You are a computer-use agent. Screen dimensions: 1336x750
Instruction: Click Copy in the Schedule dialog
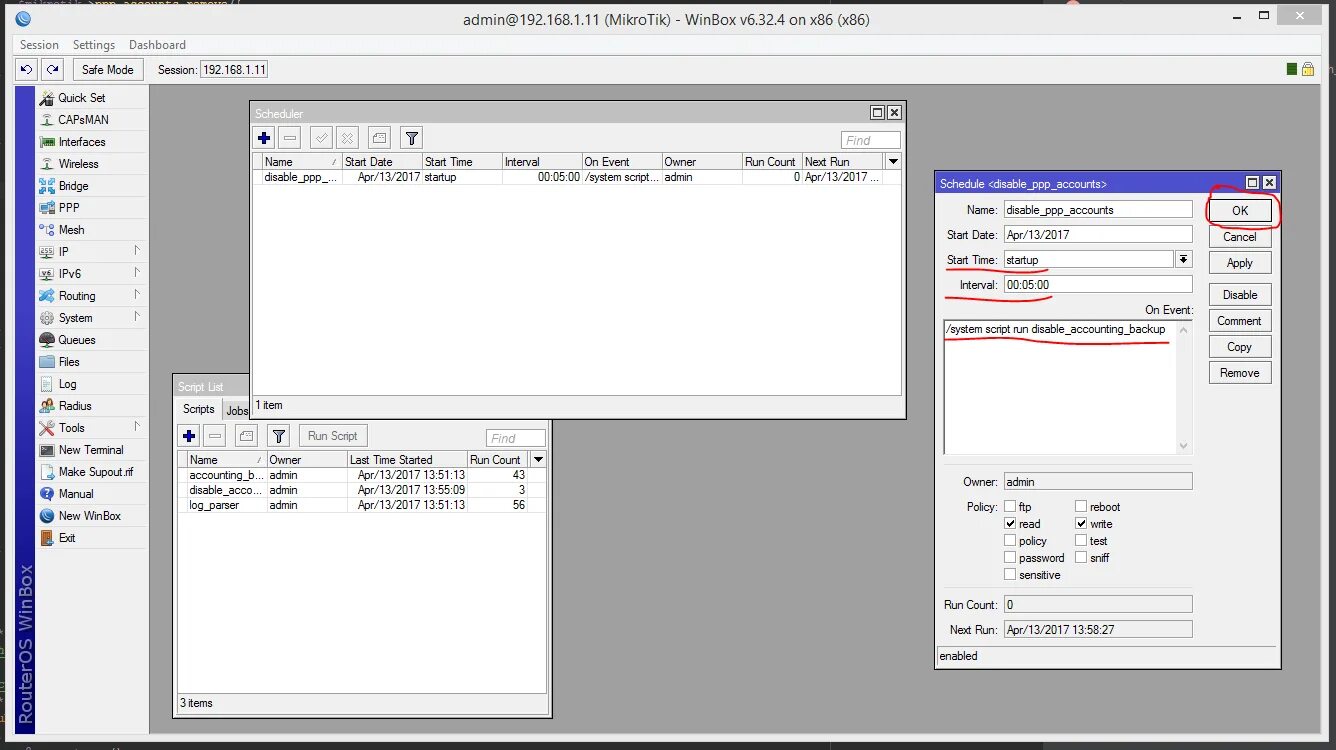(1240, 347)
